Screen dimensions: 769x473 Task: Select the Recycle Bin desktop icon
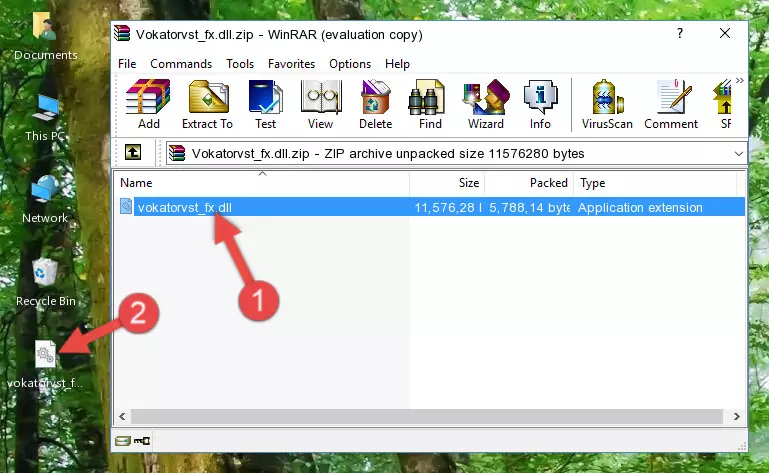45,283
